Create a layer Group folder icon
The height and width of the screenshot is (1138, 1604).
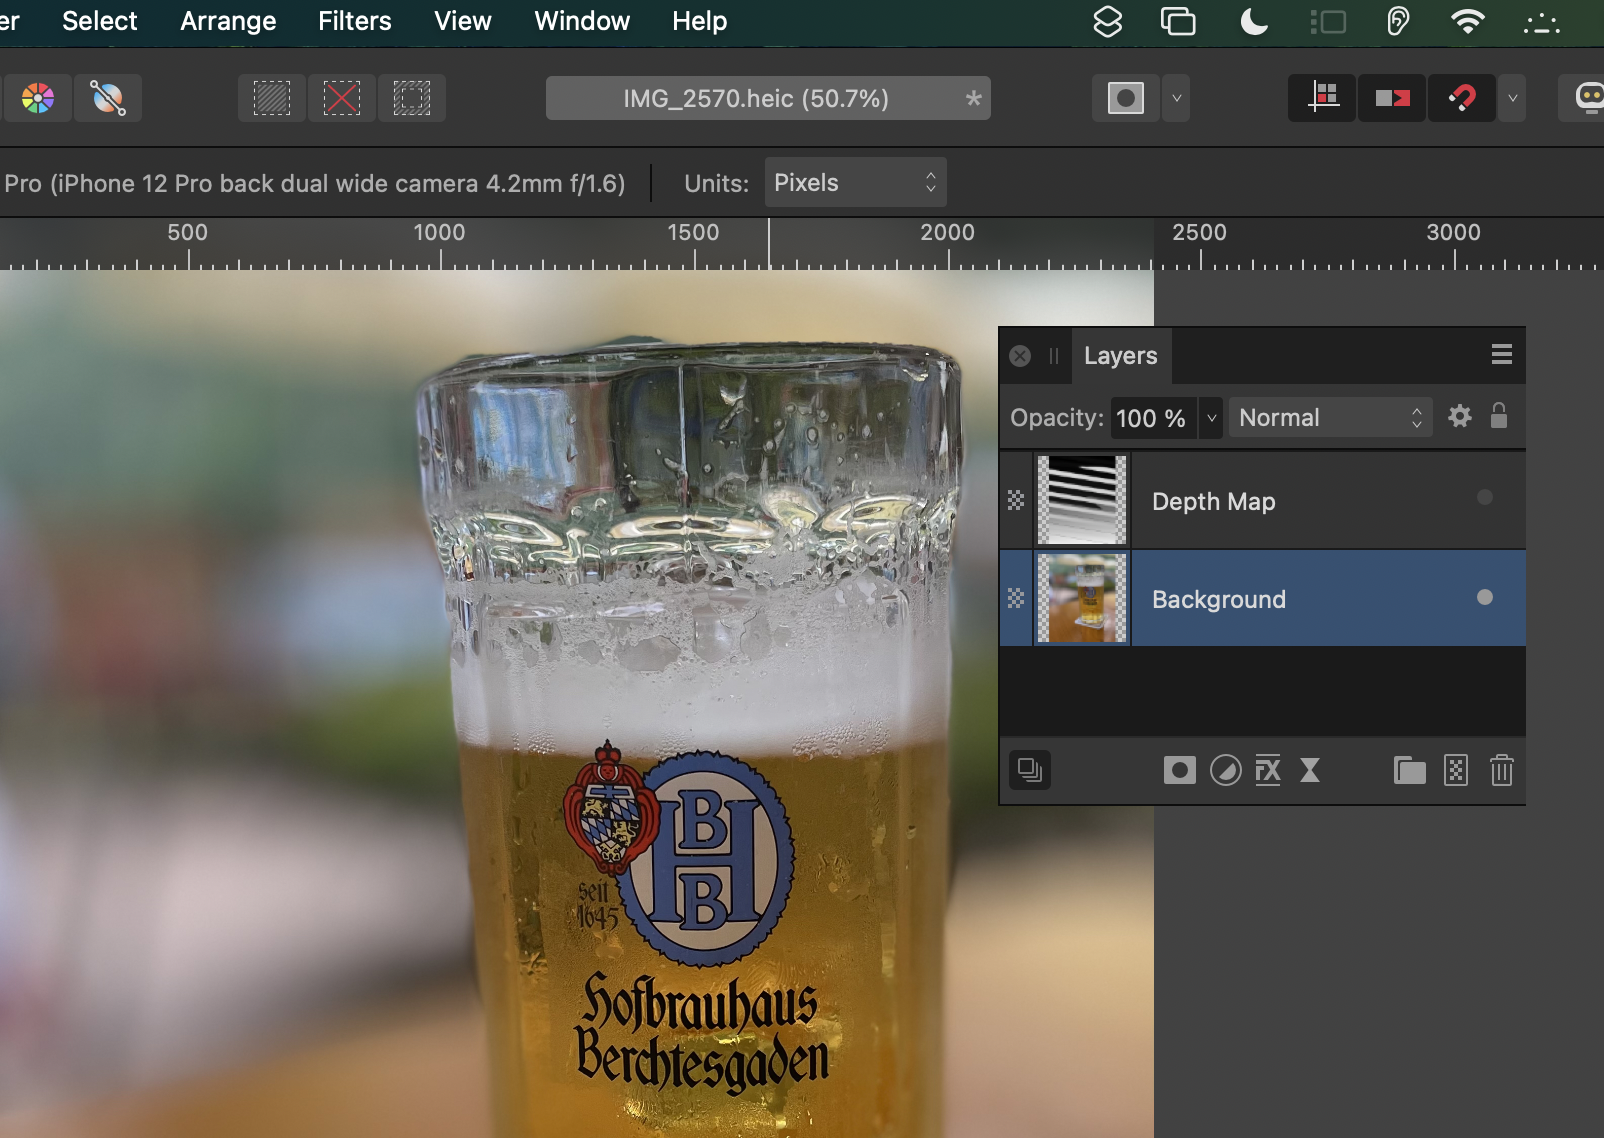pyautogui.click(x=1410, y=770)
